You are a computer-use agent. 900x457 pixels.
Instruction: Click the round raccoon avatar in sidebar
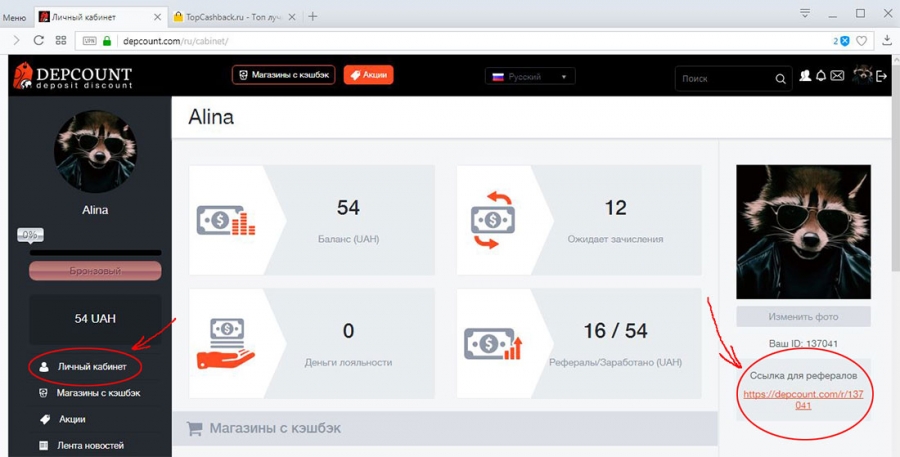coord(95,152)
